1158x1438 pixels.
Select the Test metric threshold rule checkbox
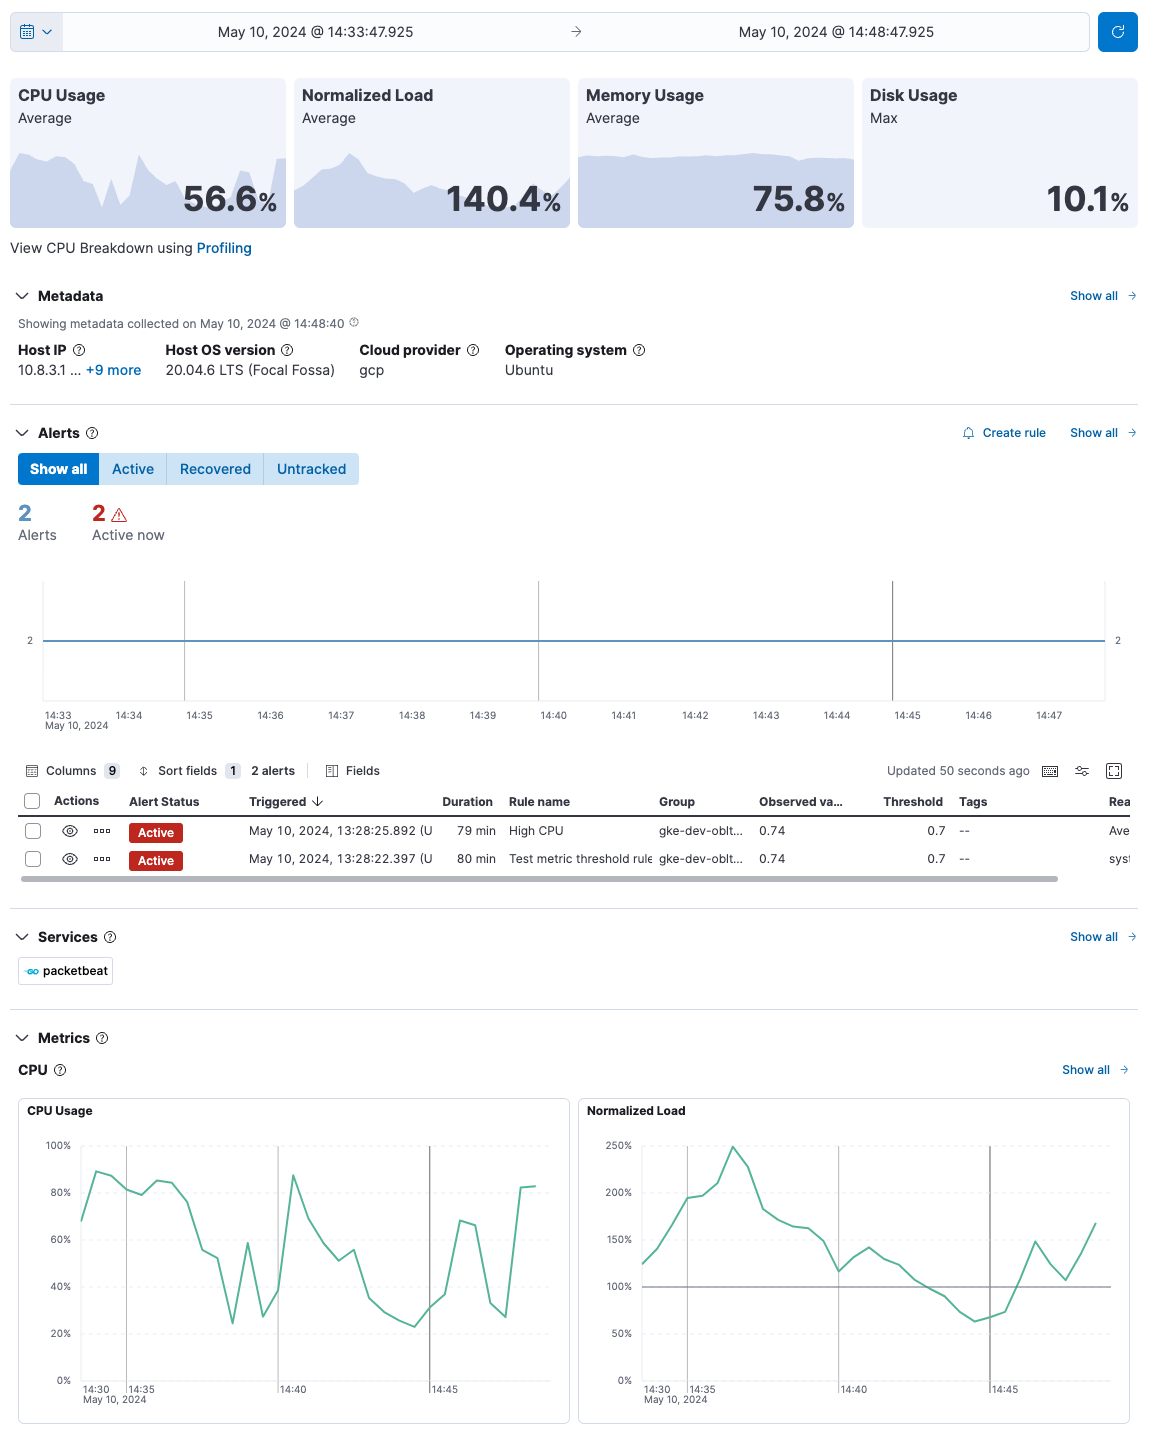click(x=33, y=859)
